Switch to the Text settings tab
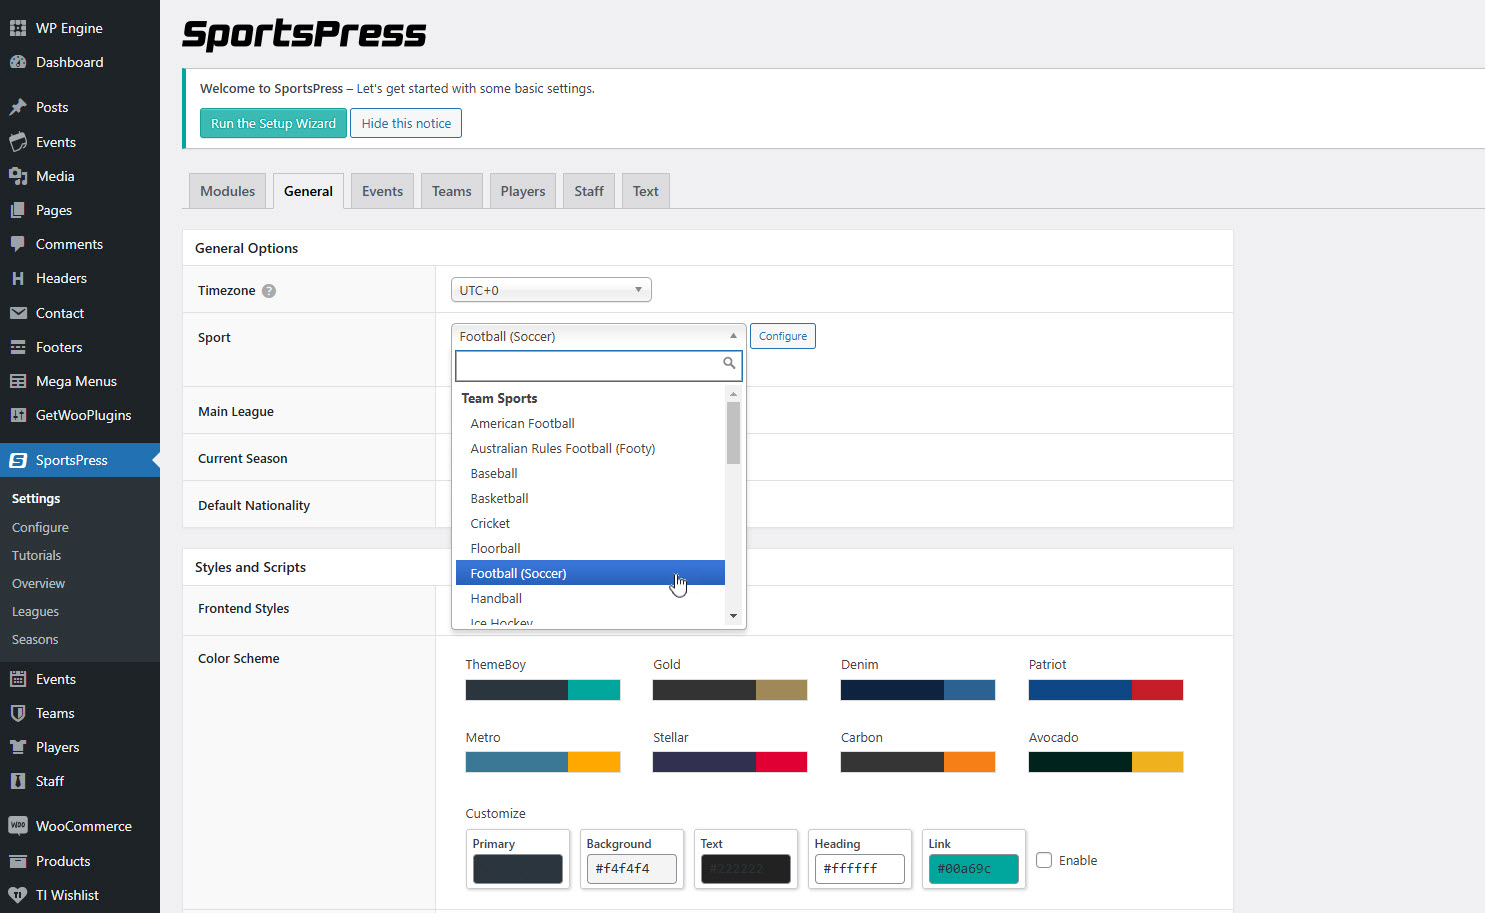Viewport: 1485px width, 913px height. coord(646,191)
